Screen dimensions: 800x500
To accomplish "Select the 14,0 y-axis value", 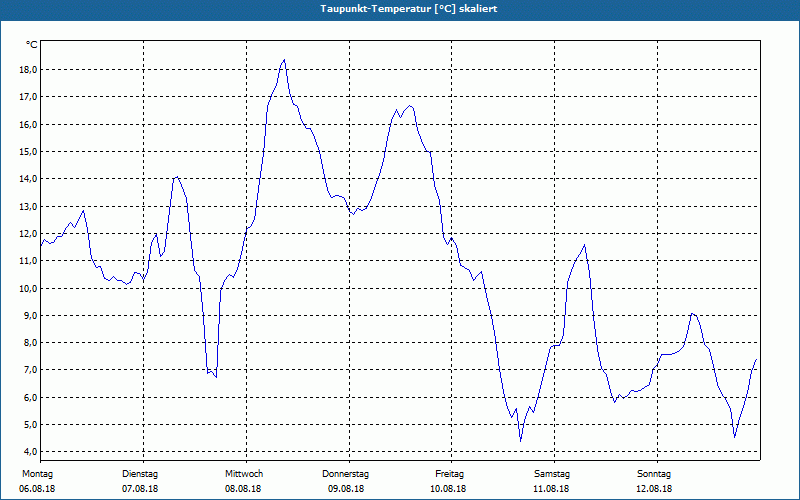I will tap(28, 179).
